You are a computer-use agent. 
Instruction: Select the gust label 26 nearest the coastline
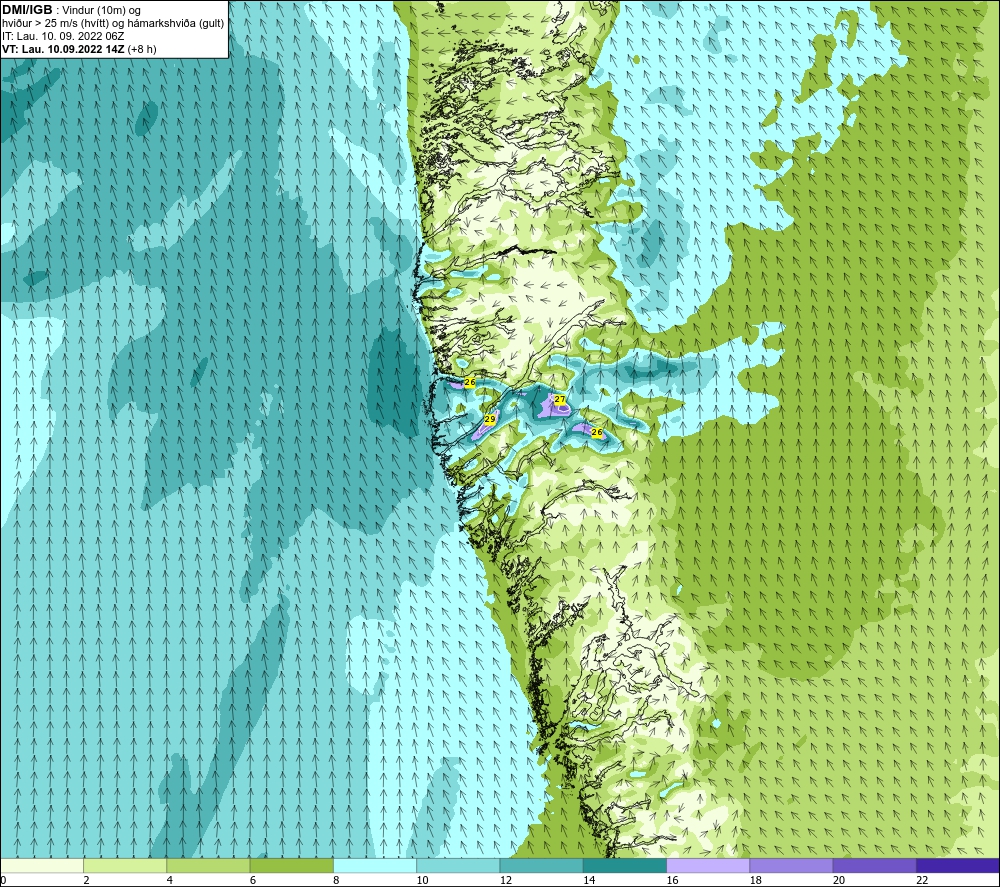470,382
